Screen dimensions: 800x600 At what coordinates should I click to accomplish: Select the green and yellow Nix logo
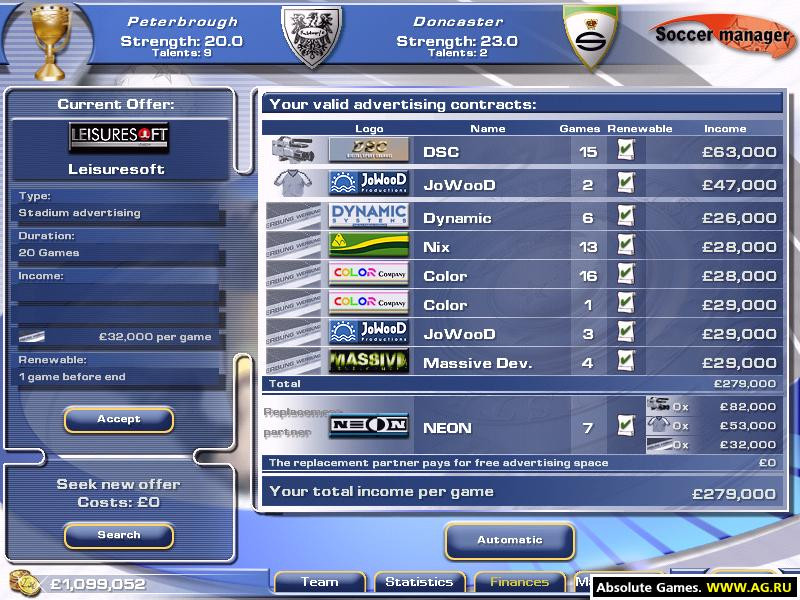pyautogui.click(x=368, y=245)
